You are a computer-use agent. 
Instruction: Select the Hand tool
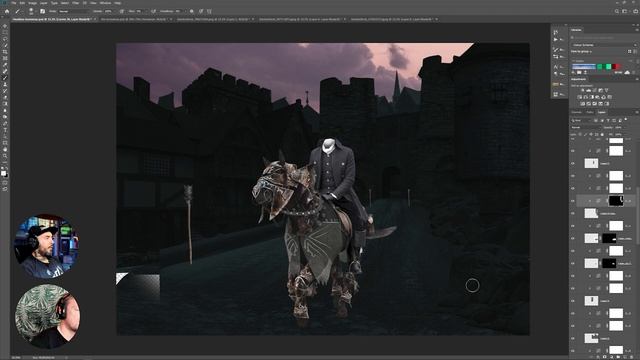5,149
